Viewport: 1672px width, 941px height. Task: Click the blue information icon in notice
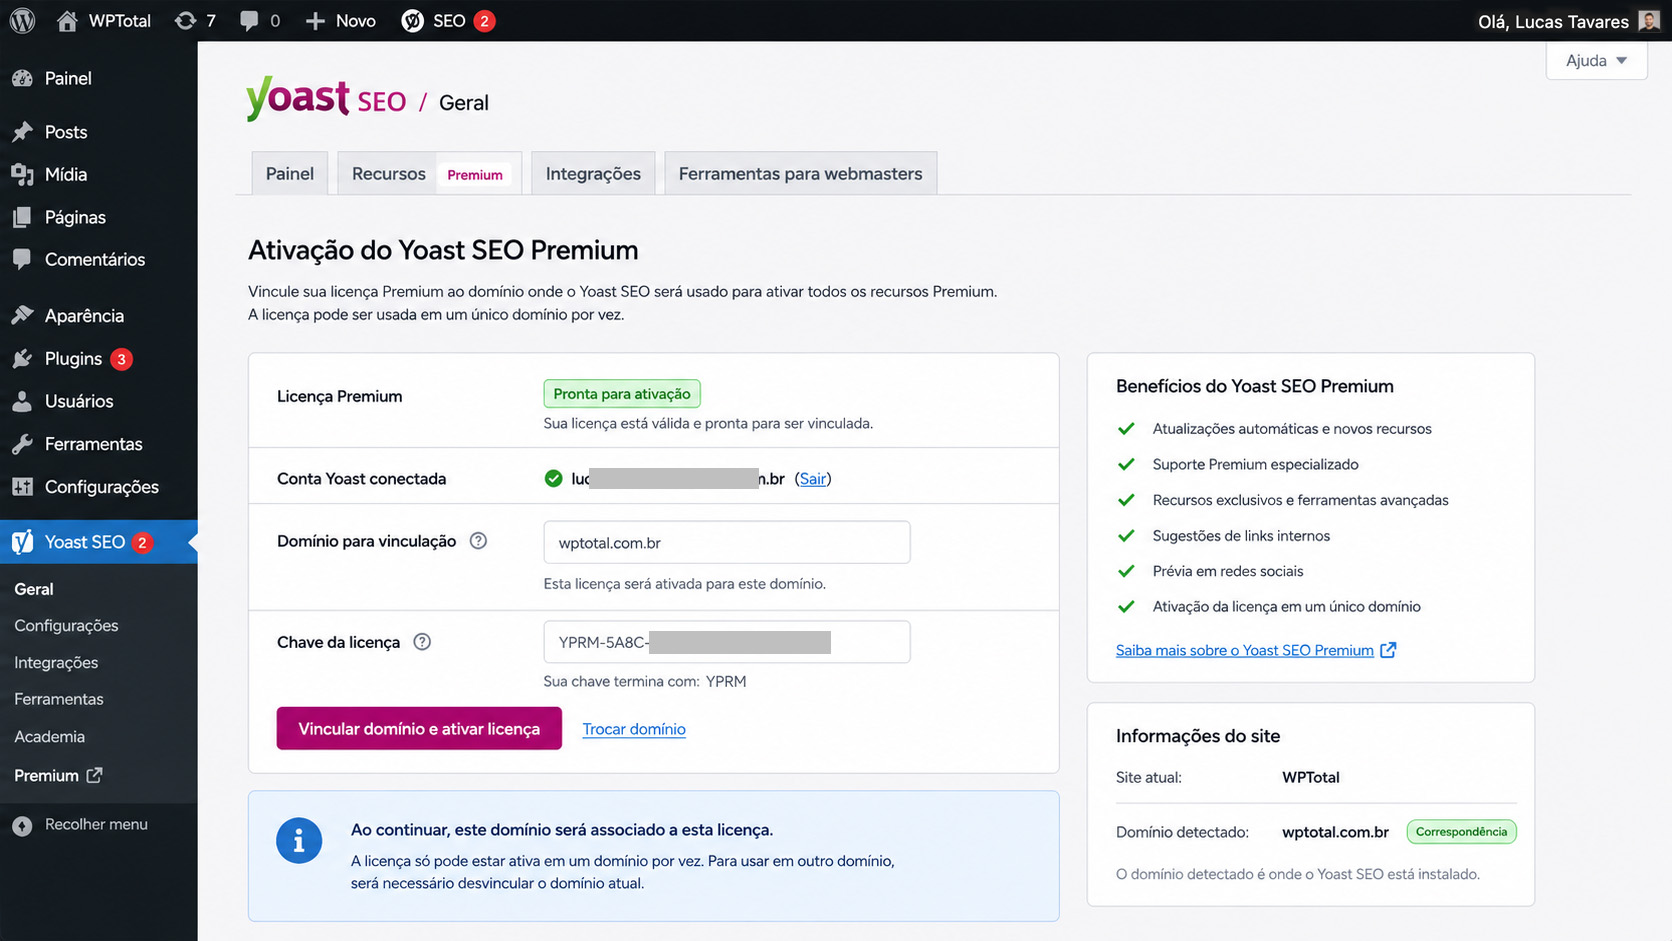tap(299, 841)
